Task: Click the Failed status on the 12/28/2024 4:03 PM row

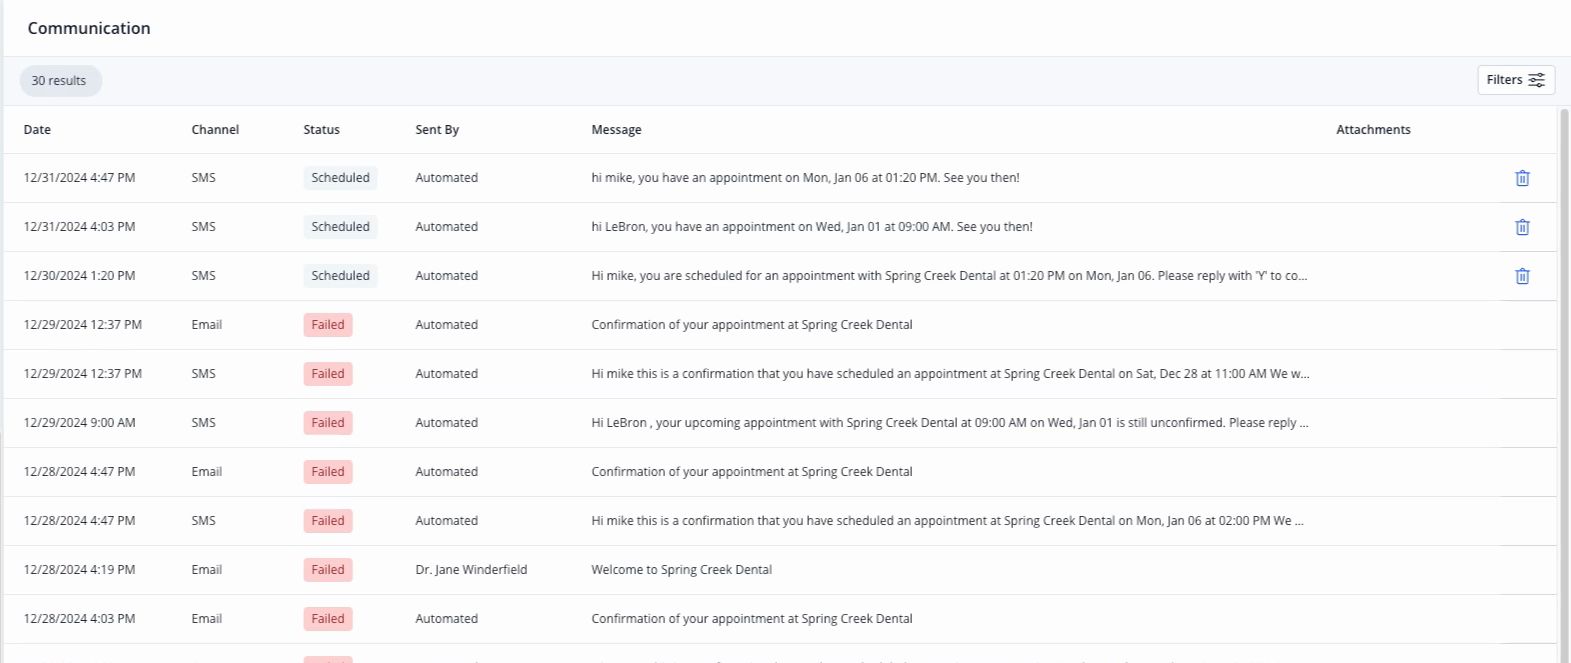Action: click(328, 619)
